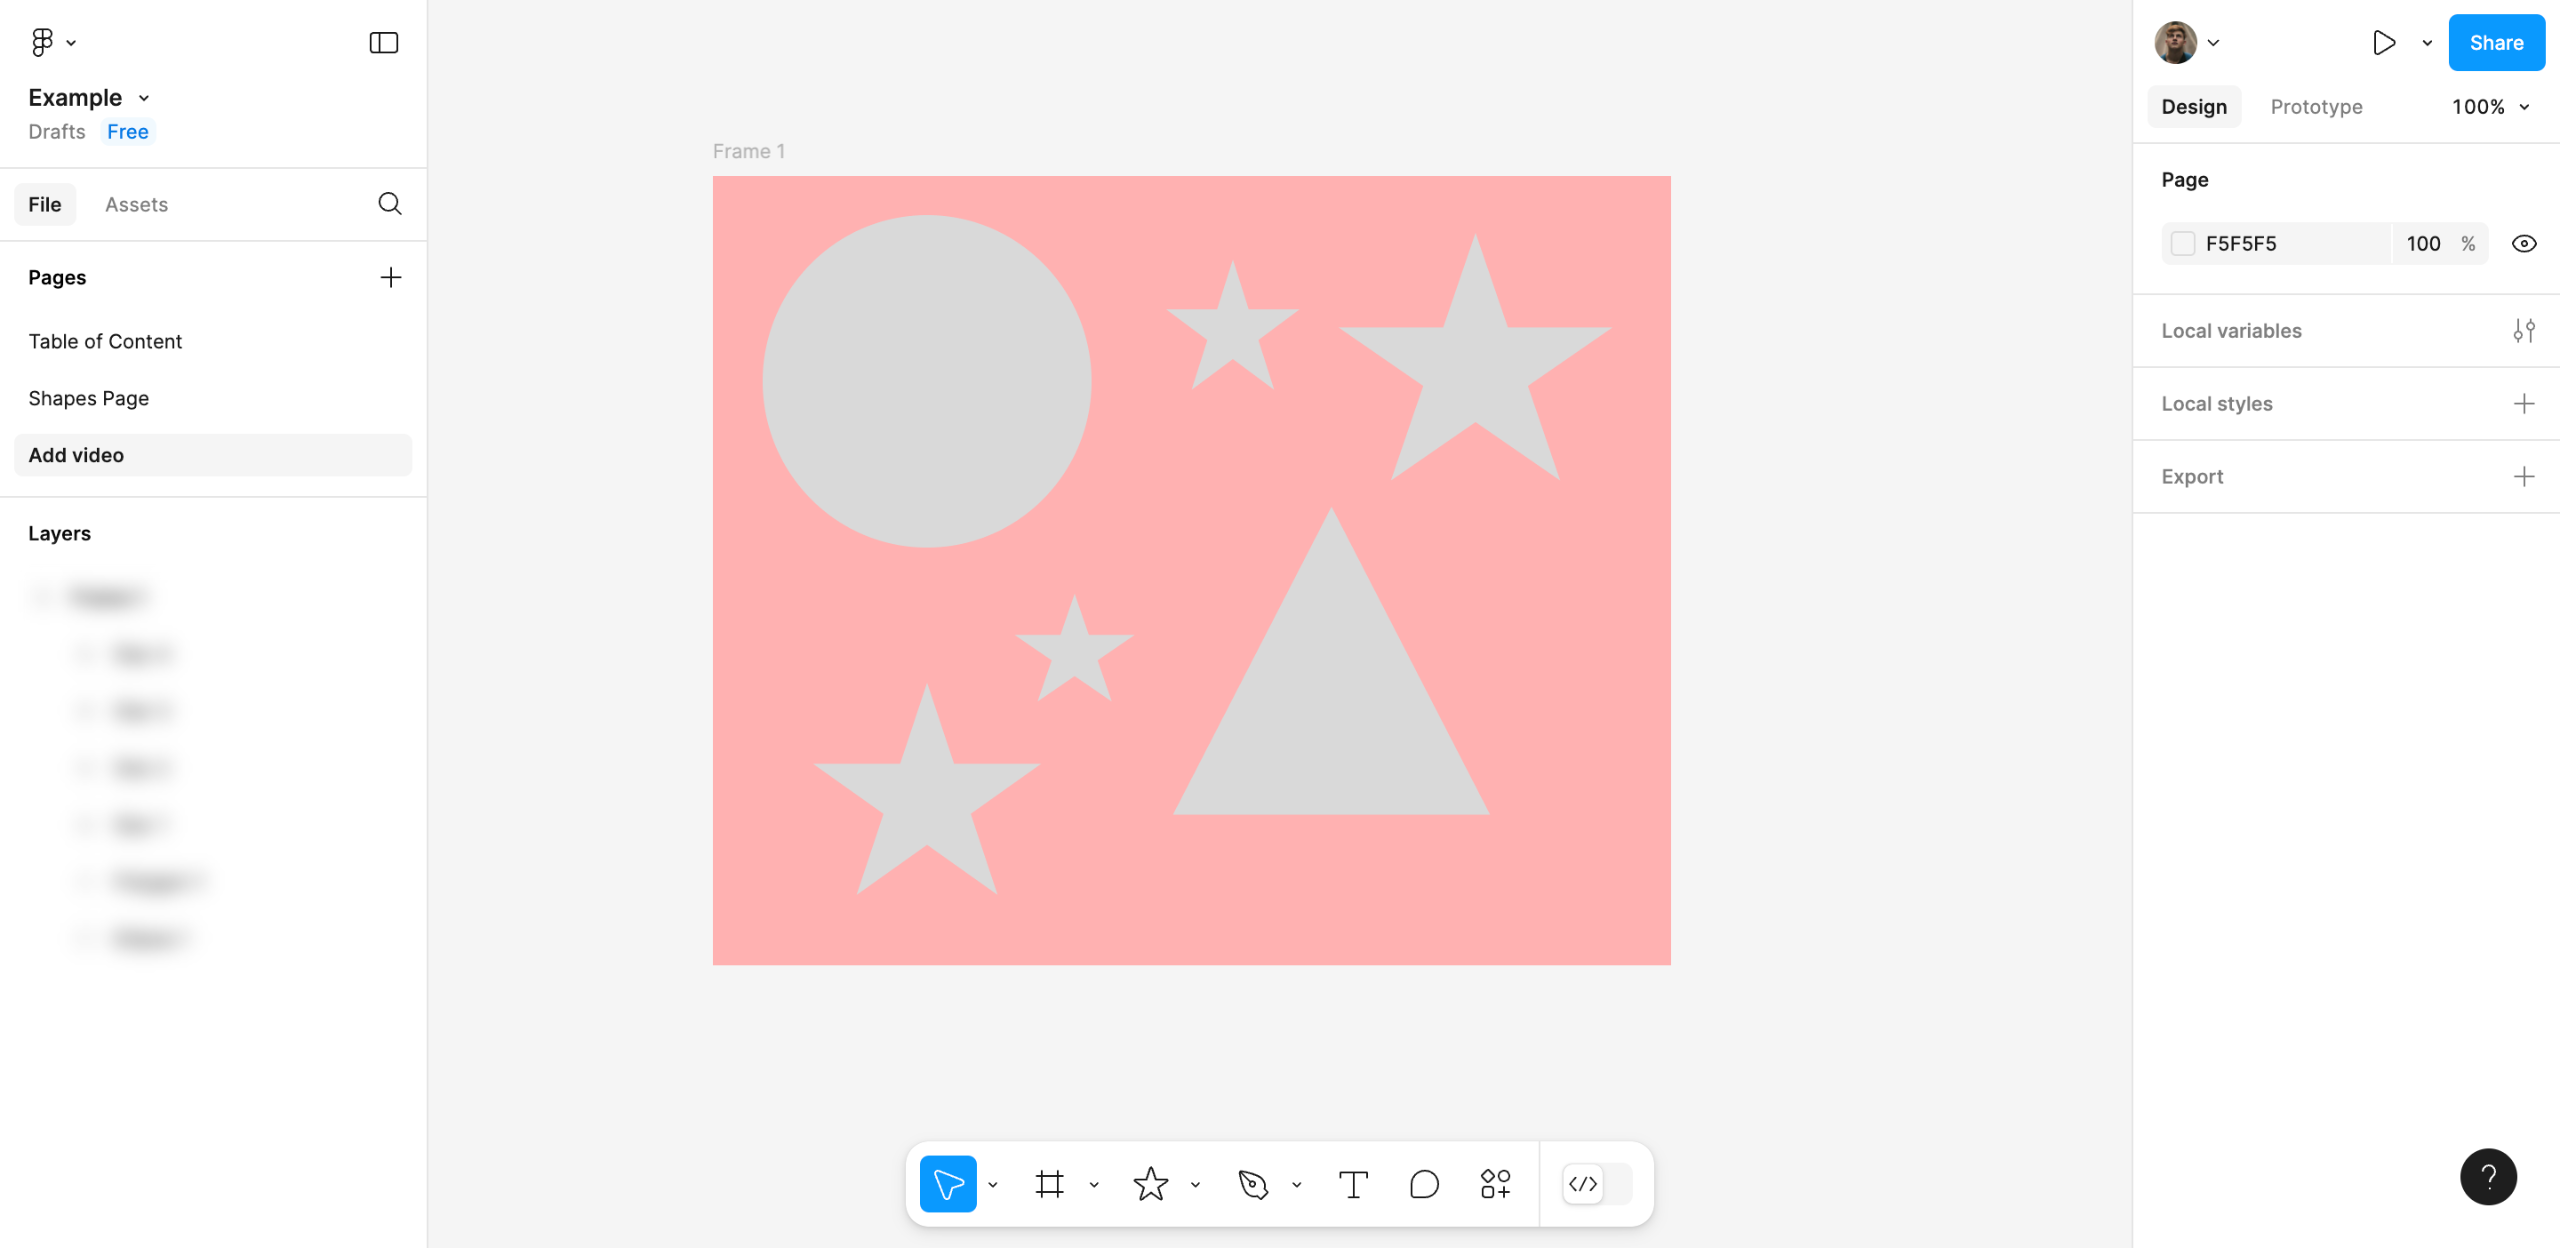Open the Actions and components tool
This screenshot has height=1248, width=2560.
click(1495, 1184)
